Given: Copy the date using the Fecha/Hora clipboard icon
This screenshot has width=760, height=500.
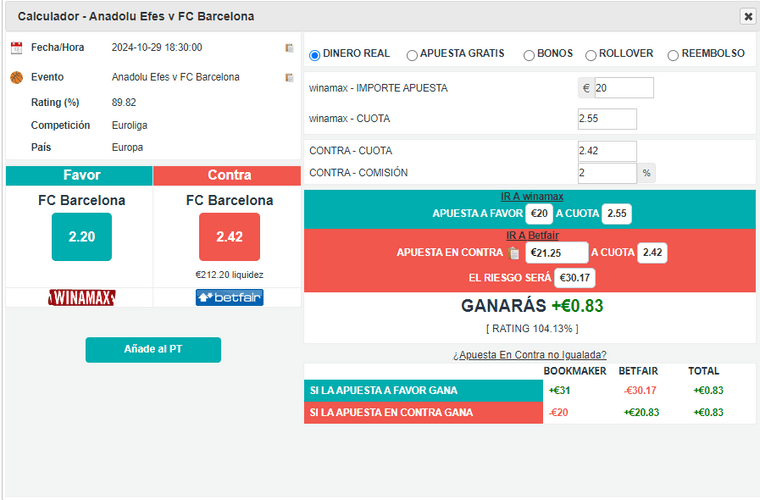Looking at the screenshot, I should tap(289, 47).
